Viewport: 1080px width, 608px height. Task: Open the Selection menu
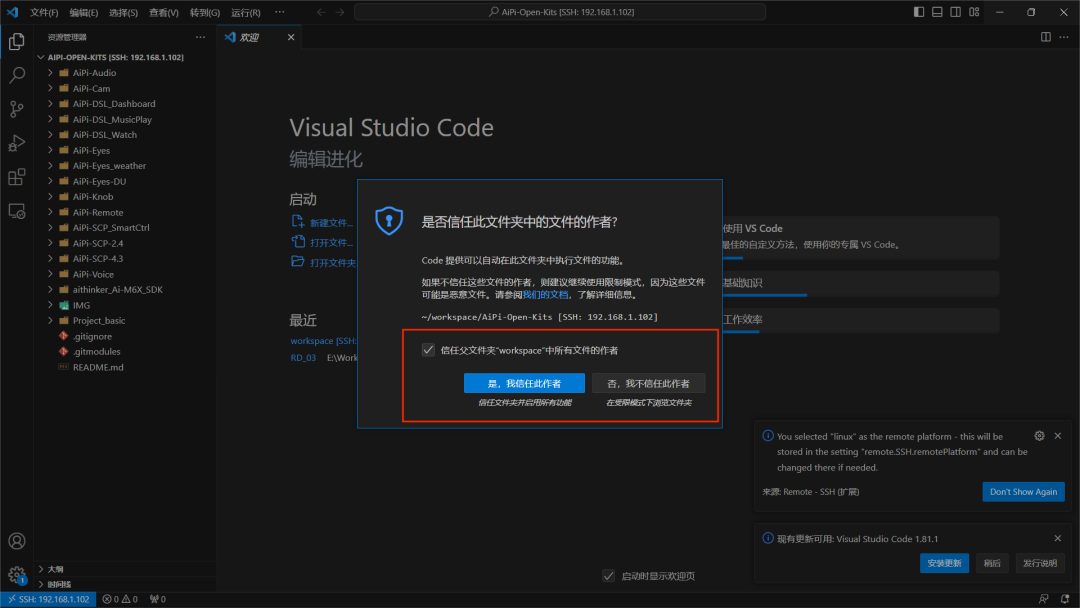click(x=123, y=12)
